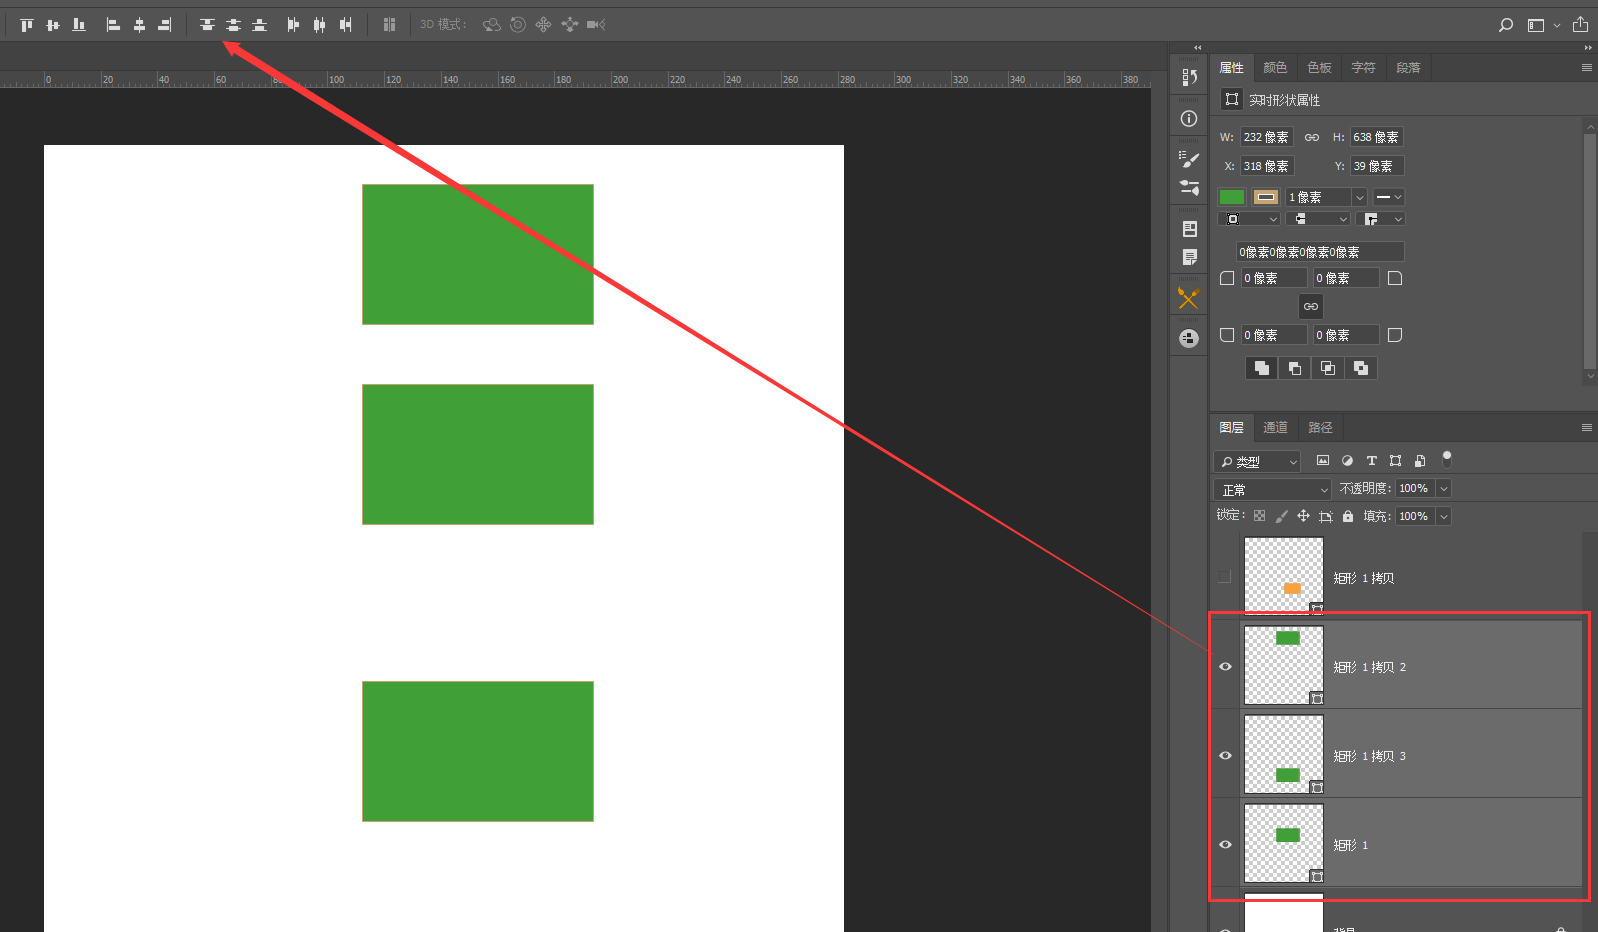The image size is (1598, 932).
Task: Open the History panel icon
Action: click(1189, 77)
